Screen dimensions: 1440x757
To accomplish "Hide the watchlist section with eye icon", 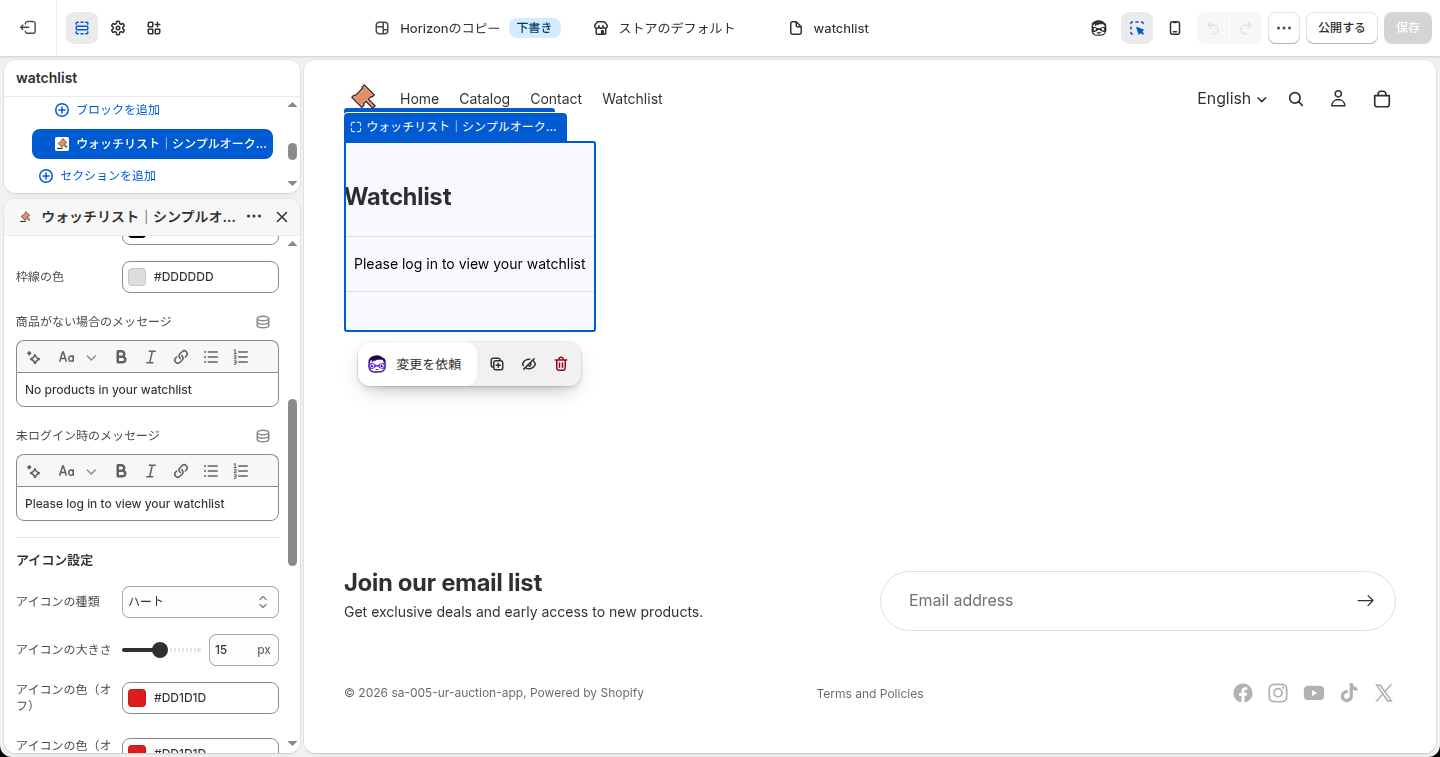I will click(529, 364).
